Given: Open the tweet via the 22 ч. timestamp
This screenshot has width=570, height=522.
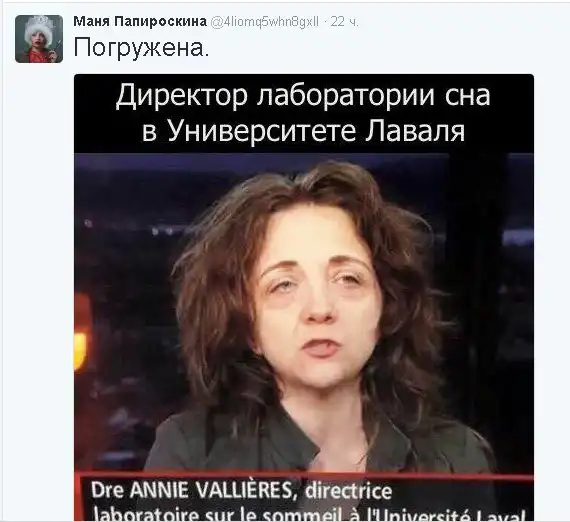Looking at the screenshot, I should pyautogui.click(x=345, y=22).
